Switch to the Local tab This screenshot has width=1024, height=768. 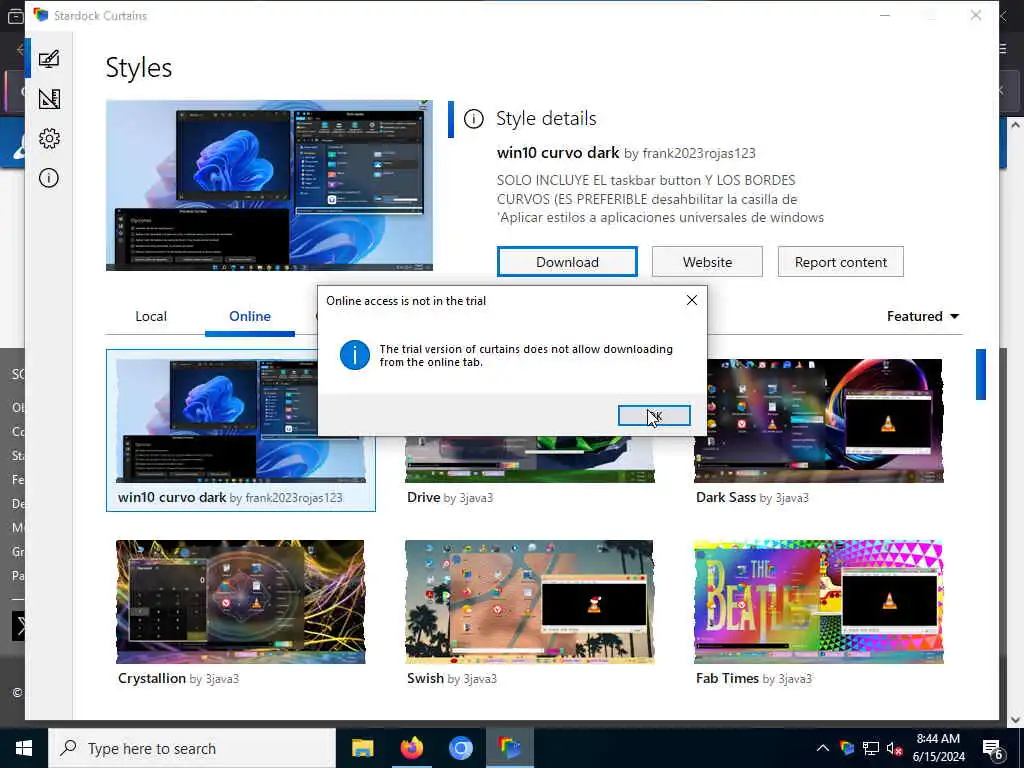[151, 316]
